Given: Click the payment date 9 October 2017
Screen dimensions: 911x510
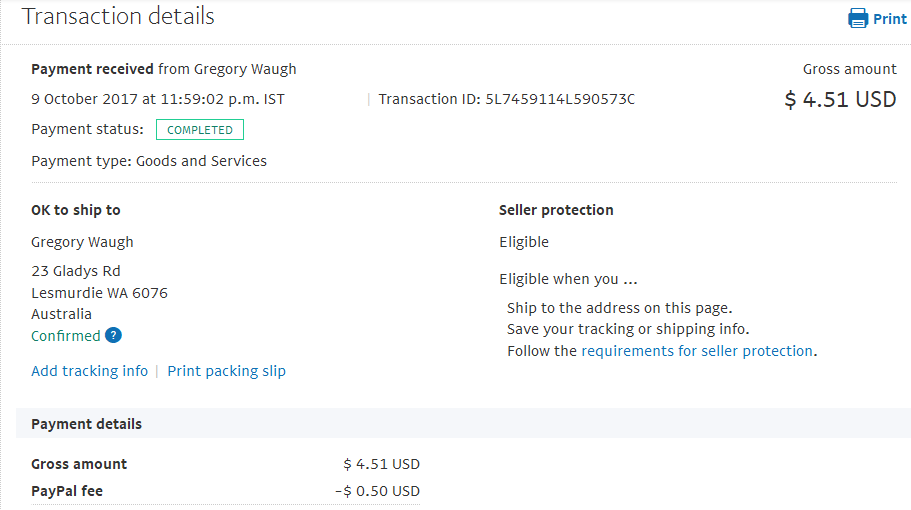Looking at the screenshot, I should pos(85,99).
